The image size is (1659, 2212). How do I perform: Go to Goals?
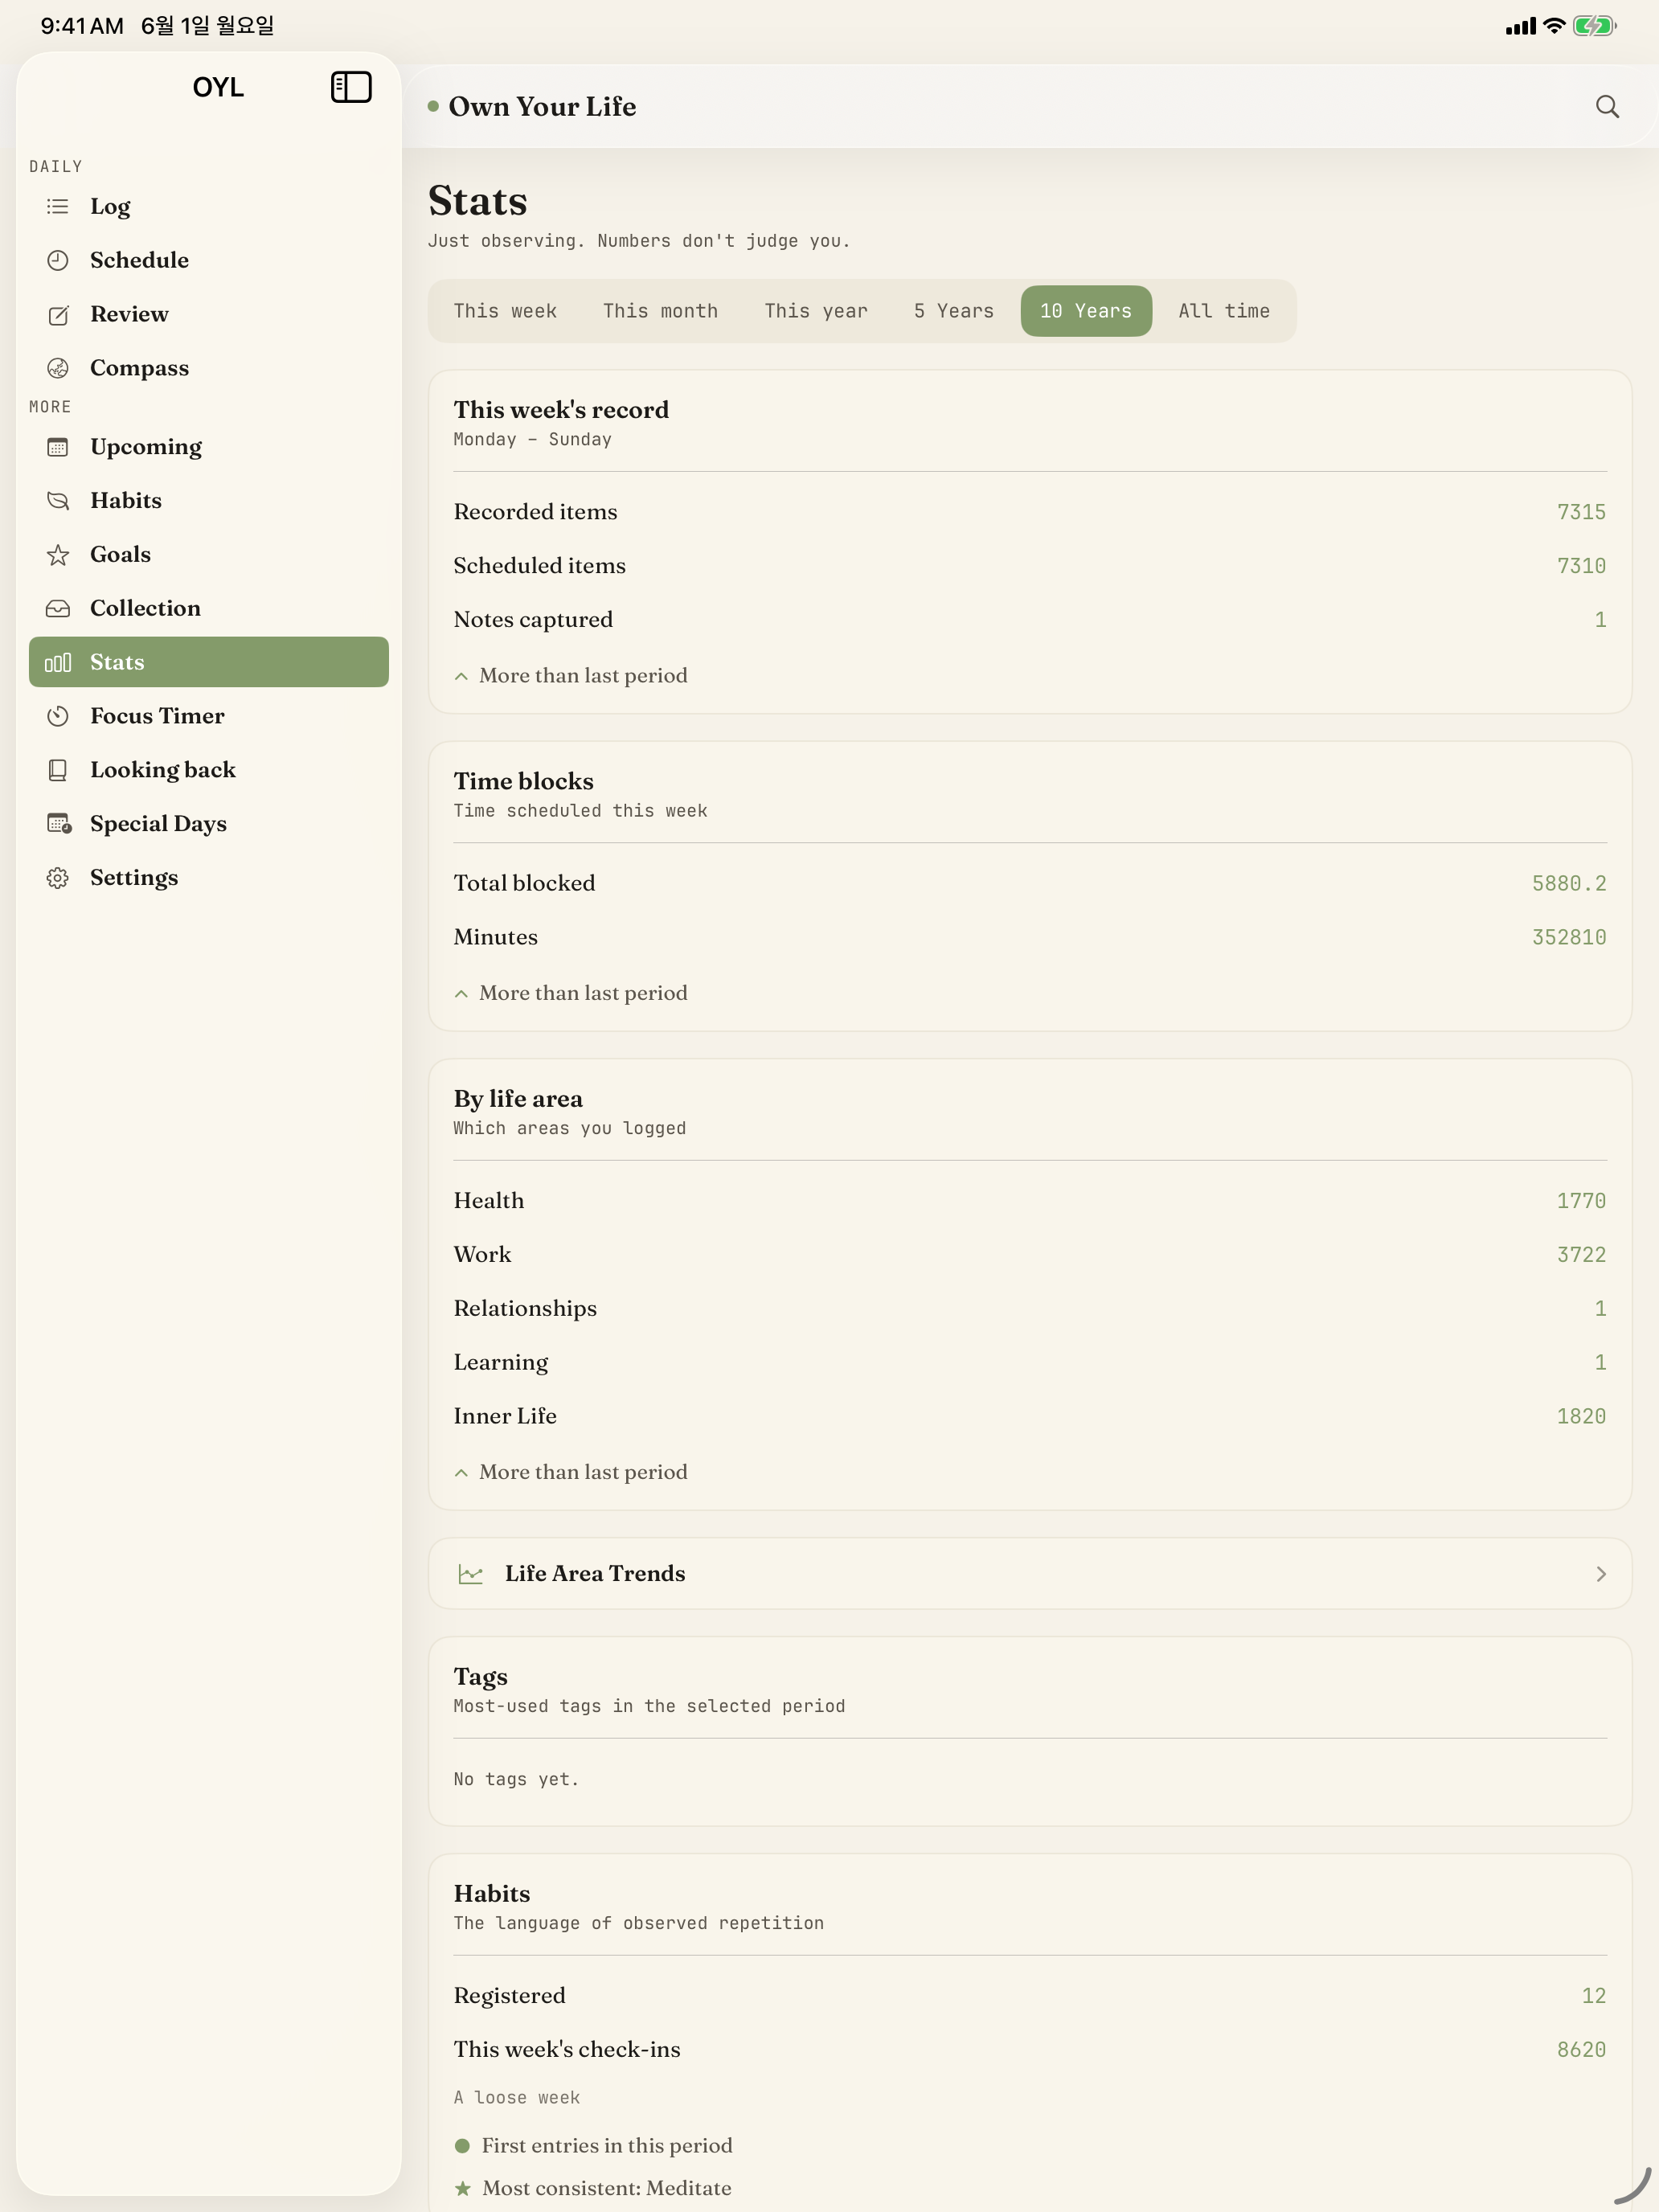pyautogui.click(x=208, y=554)
